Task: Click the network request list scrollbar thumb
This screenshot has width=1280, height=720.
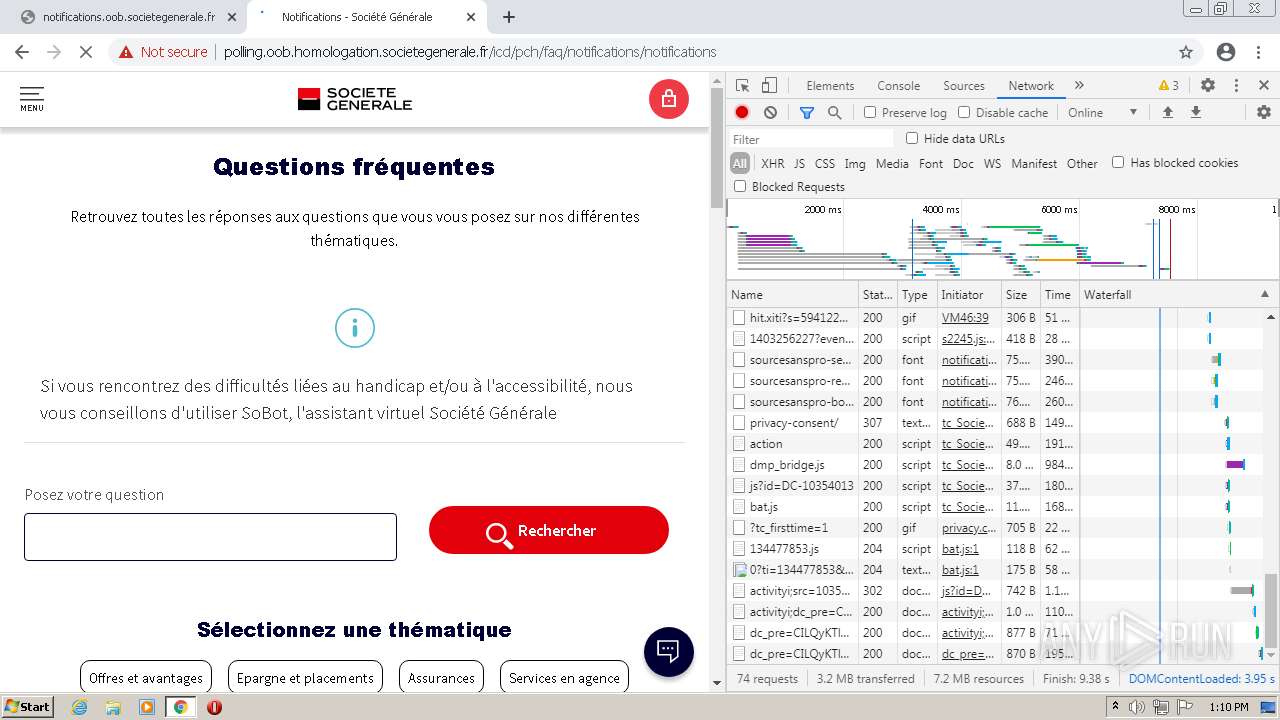Action: pyautogui.click(x=1271, y=610)
